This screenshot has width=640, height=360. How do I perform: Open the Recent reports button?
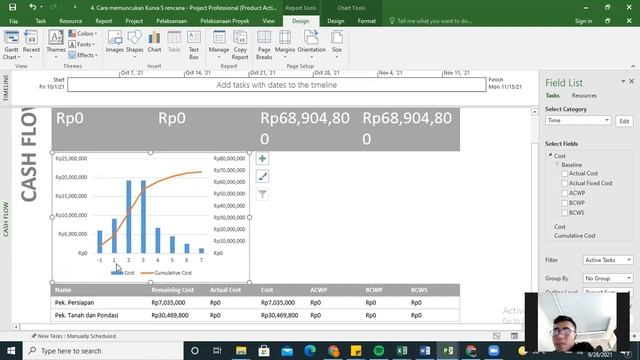31,45
